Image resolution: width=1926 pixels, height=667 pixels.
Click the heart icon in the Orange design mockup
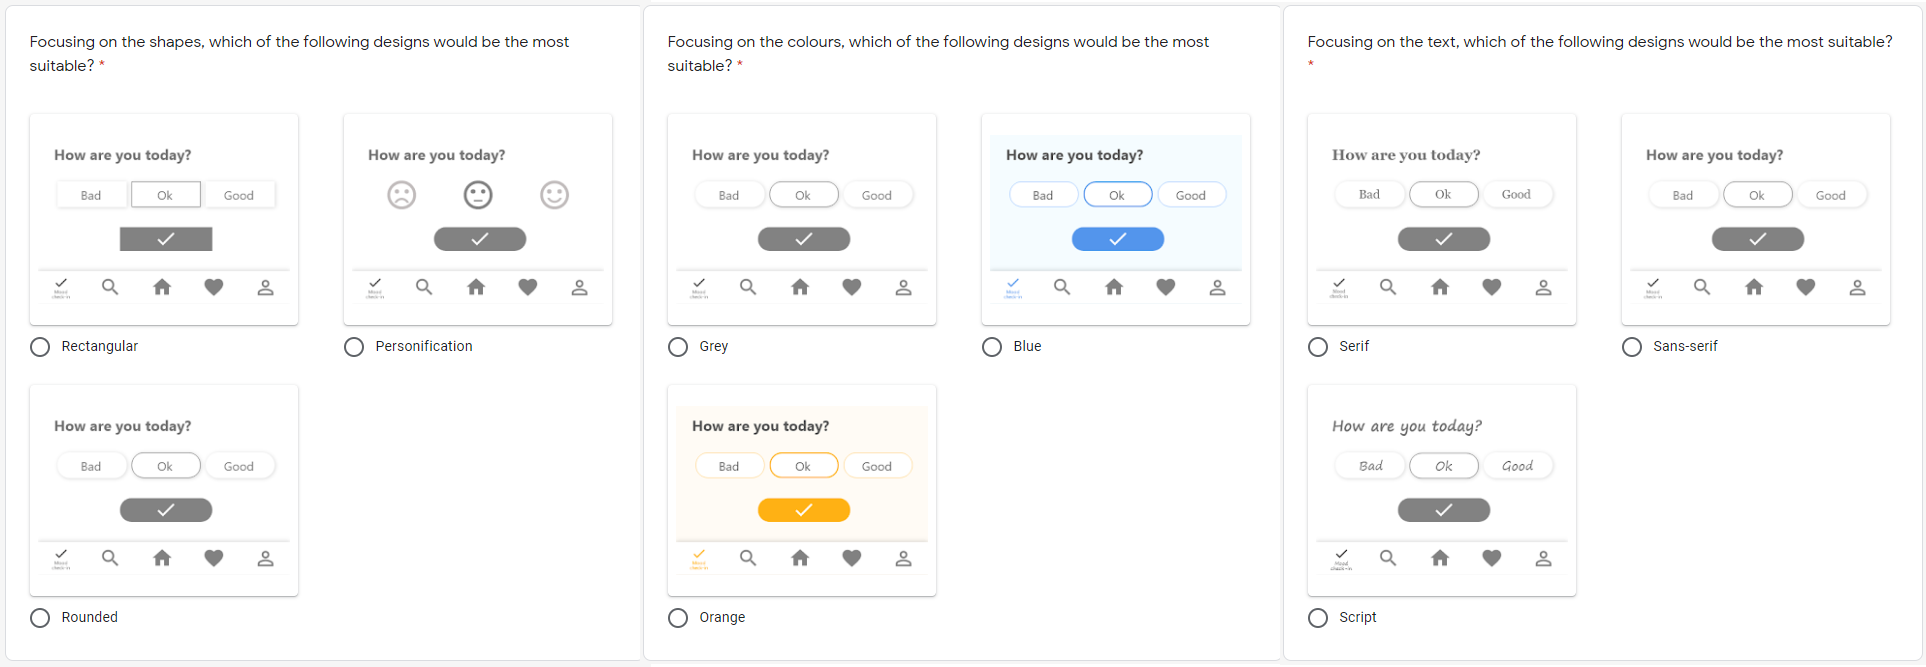852,558
